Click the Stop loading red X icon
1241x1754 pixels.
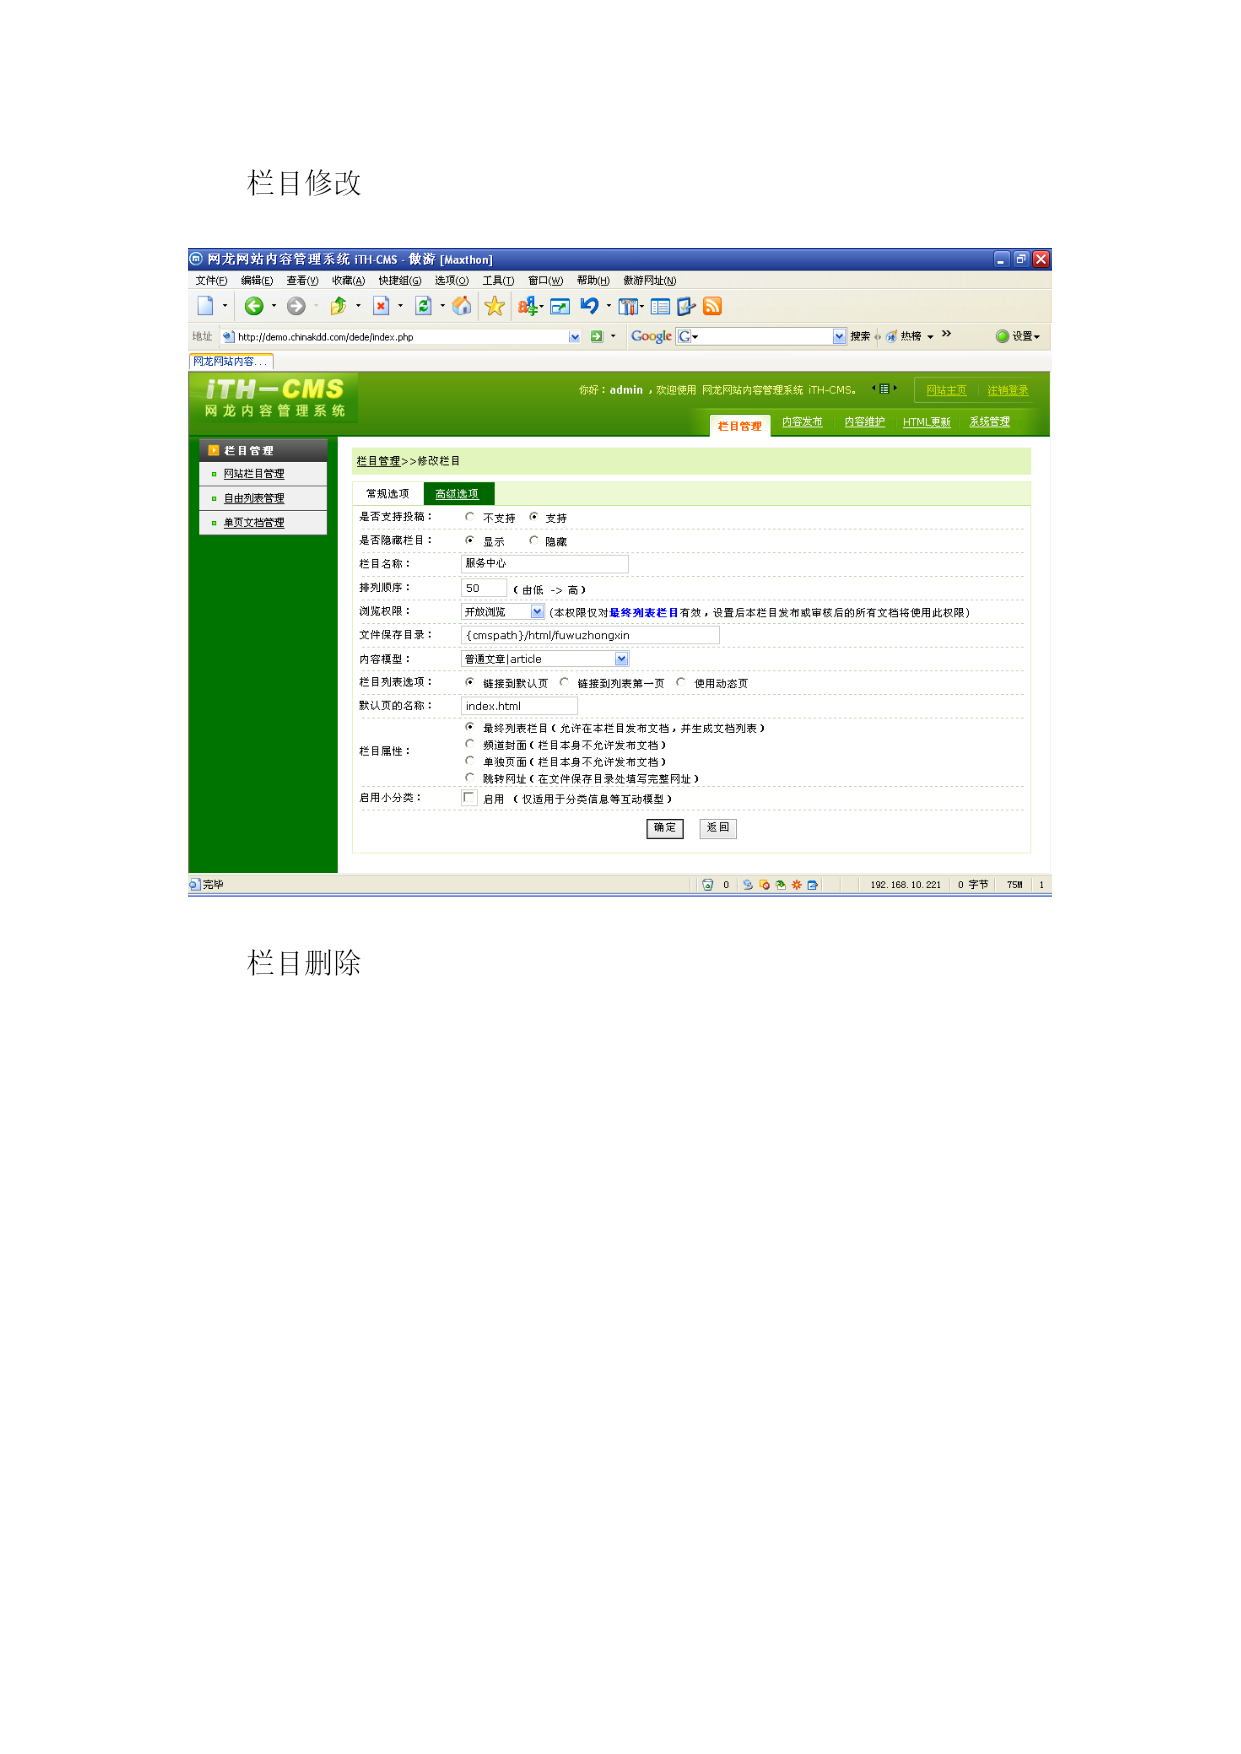(x=381, y=306)
